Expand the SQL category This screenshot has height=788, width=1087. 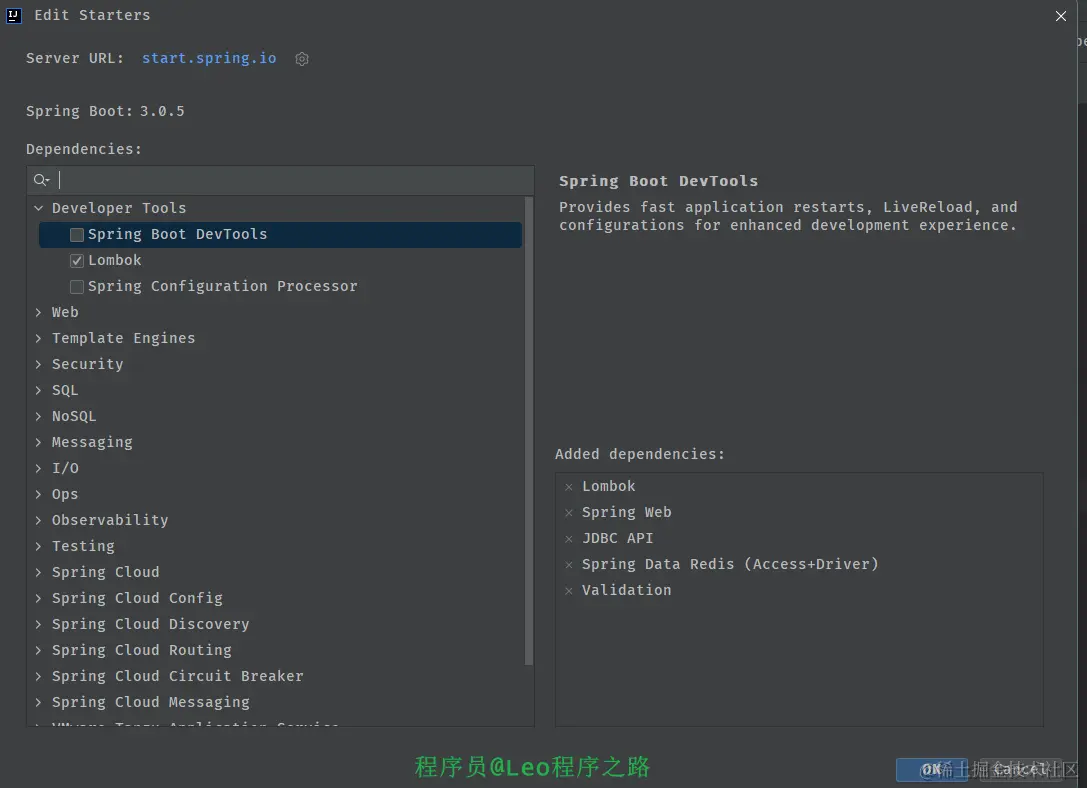[39, 390]
